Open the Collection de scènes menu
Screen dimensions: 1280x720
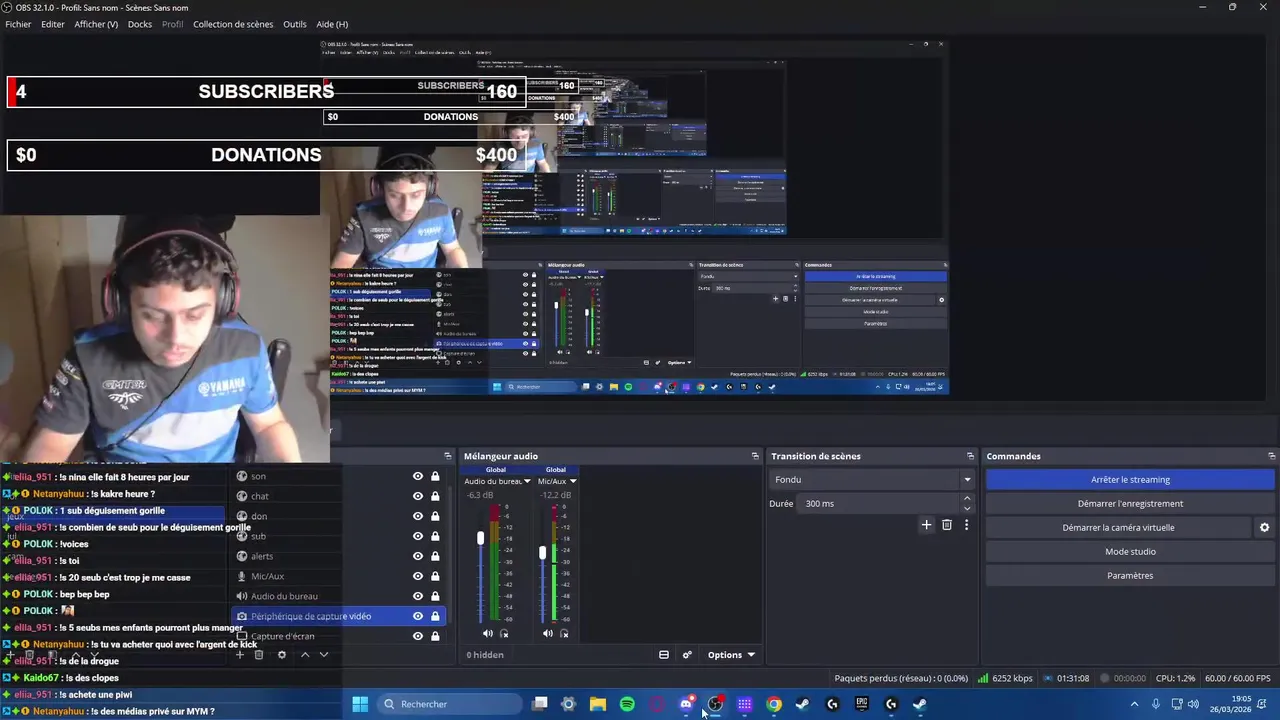click(x=233, y=24)
